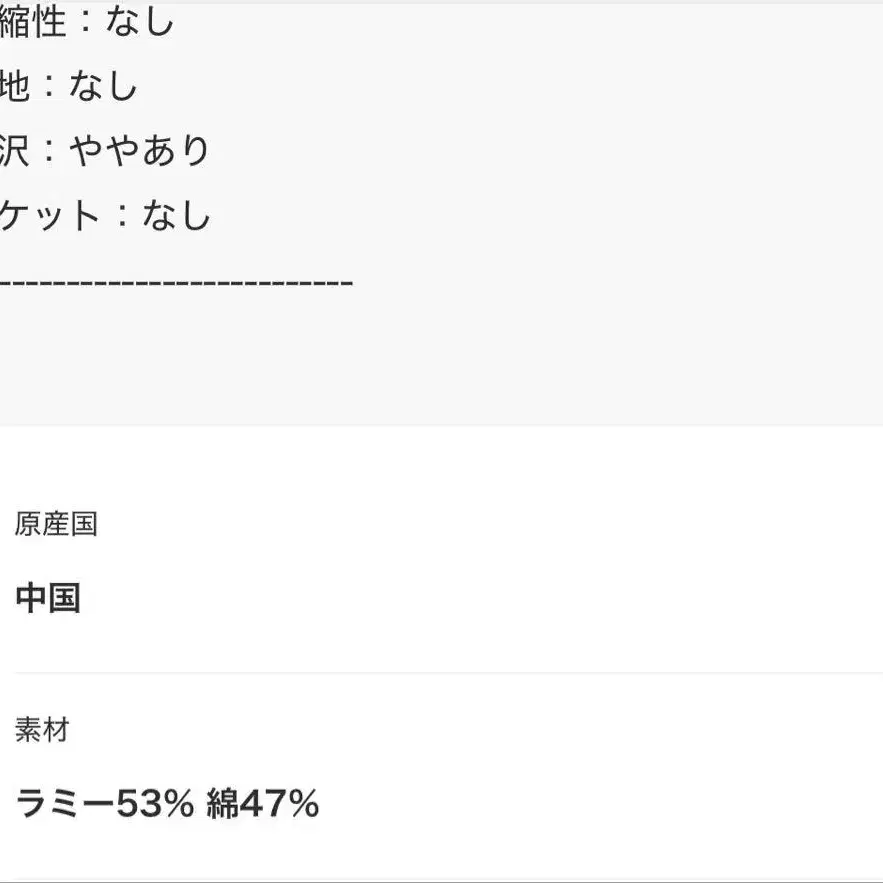Click the word ややあり in description
Image resolution: width=883 pixels, height=883 pixels.
(141, 150)
